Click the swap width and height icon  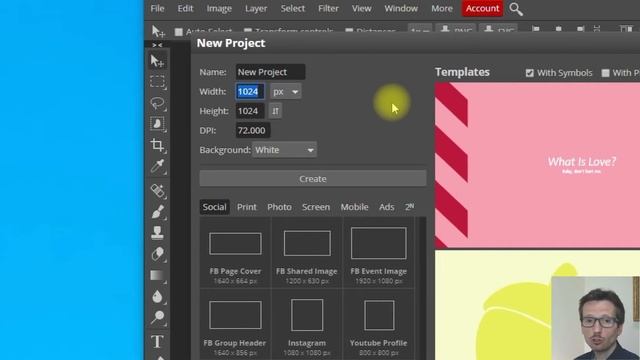tap(275, 111)
